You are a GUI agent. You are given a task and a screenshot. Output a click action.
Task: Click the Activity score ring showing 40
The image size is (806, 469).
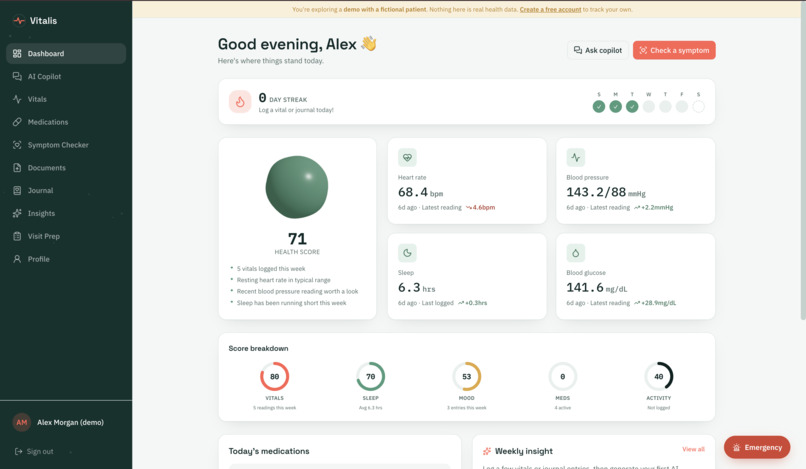658,376
